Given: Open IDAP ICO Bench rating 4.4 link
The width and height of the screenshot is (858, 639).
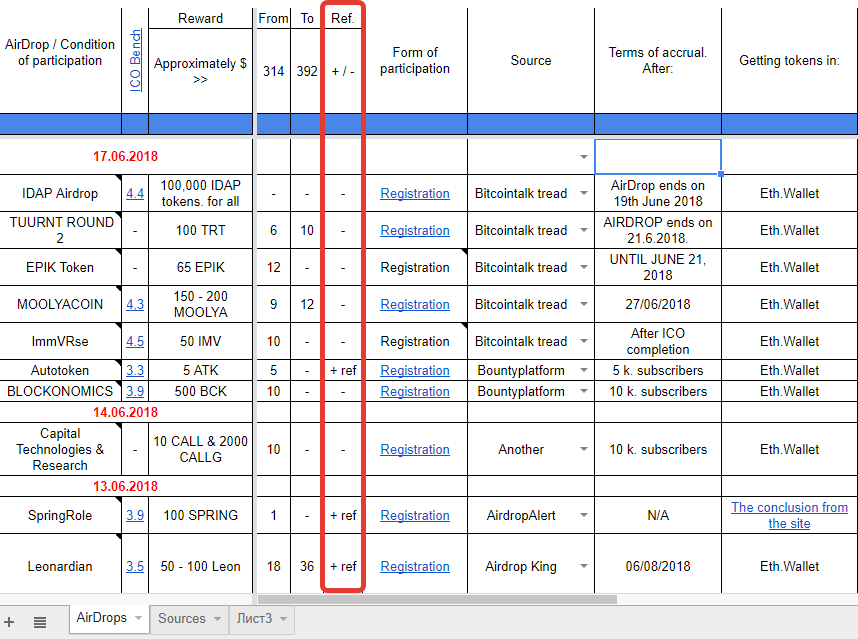Looking at the screenshot, I should coord(135,193).
